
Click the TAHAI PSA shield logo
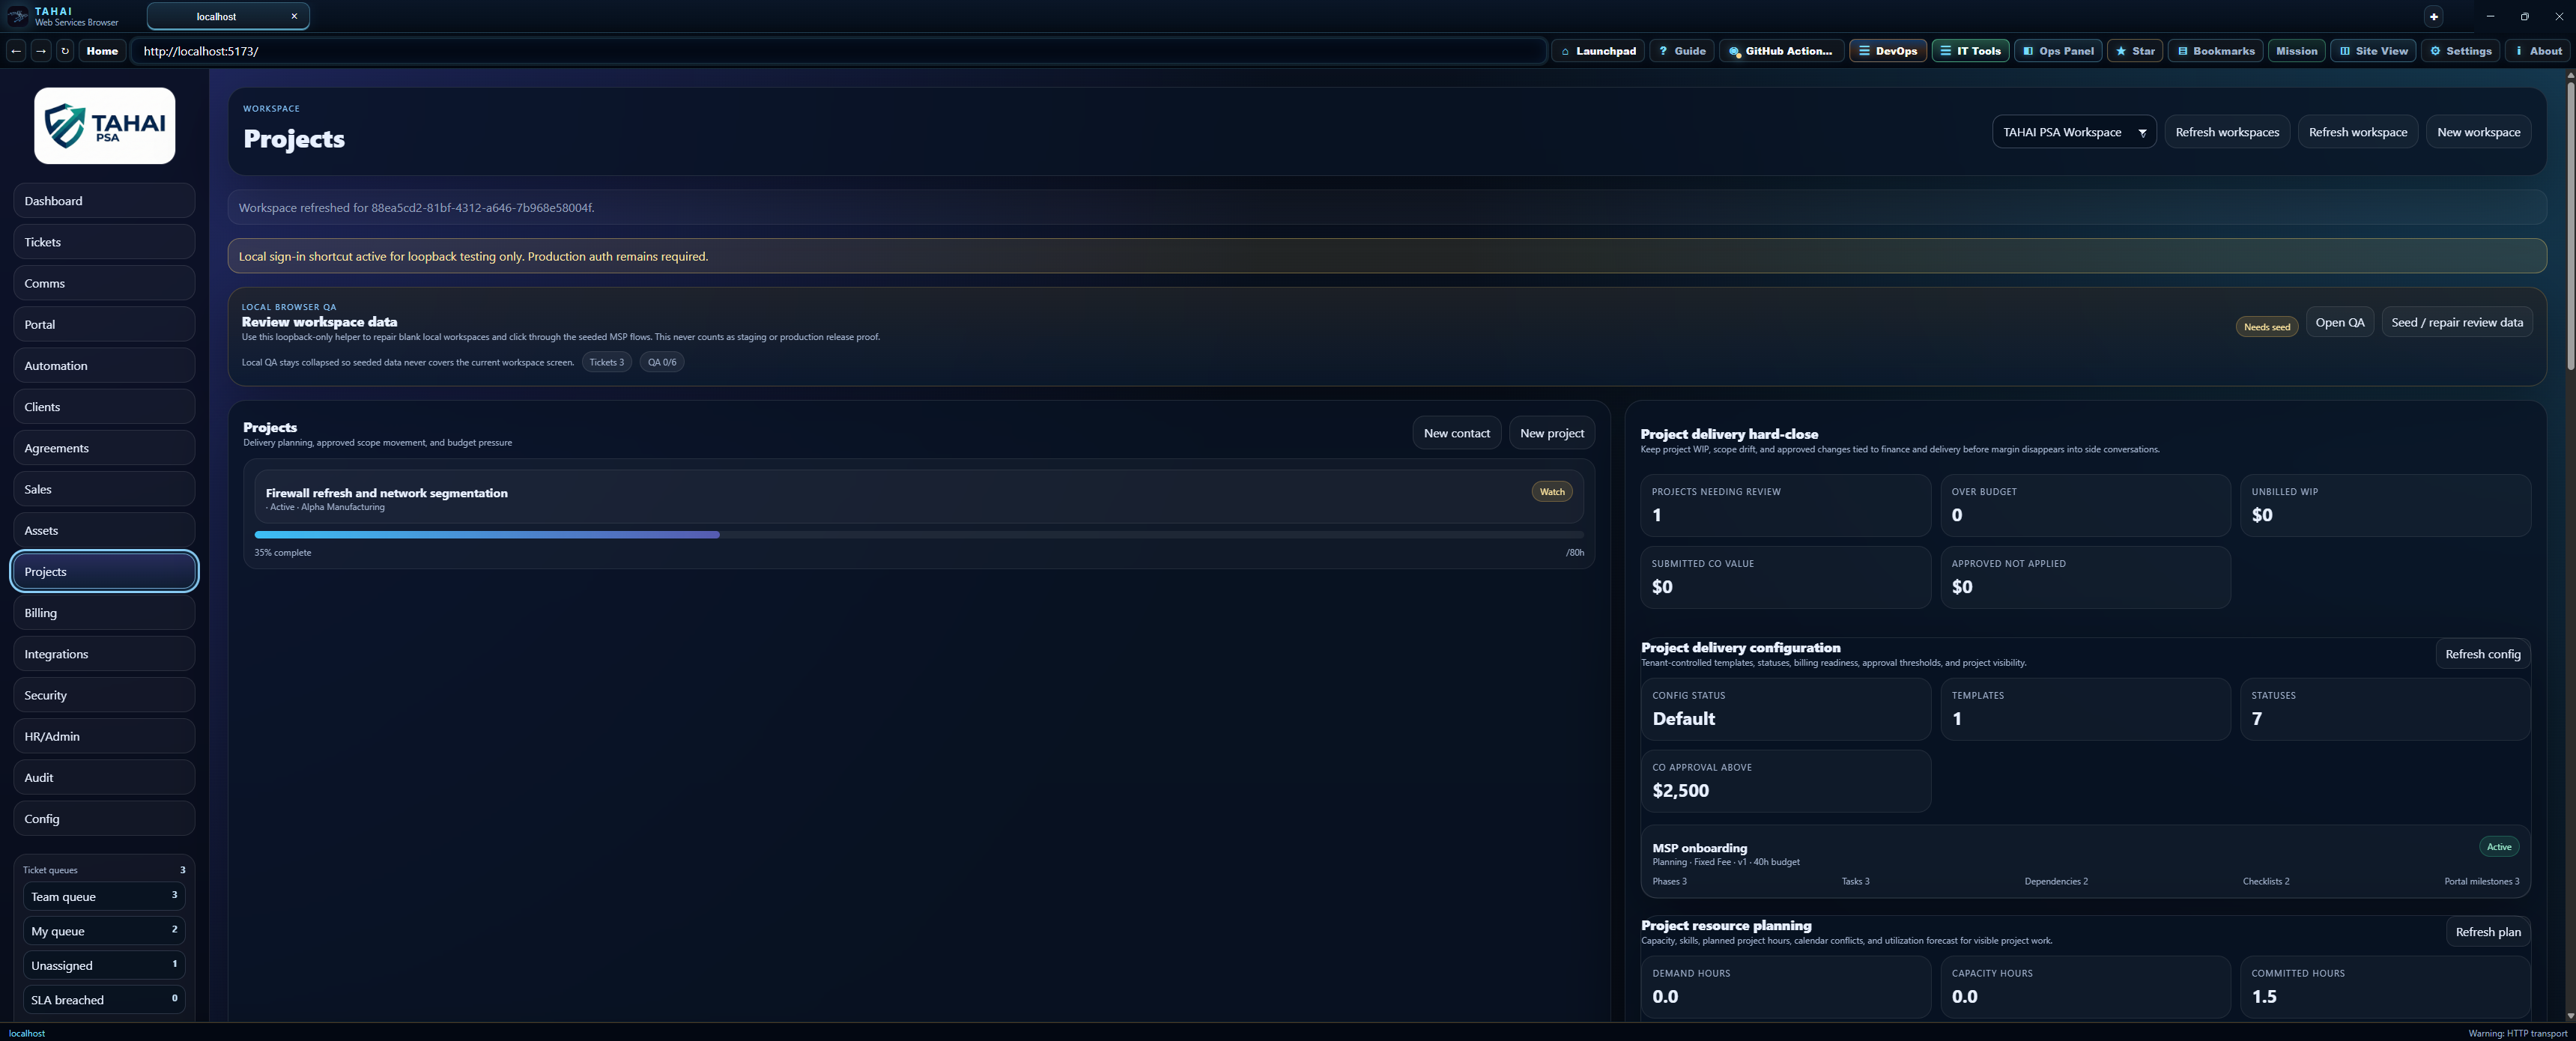[105, 126]
